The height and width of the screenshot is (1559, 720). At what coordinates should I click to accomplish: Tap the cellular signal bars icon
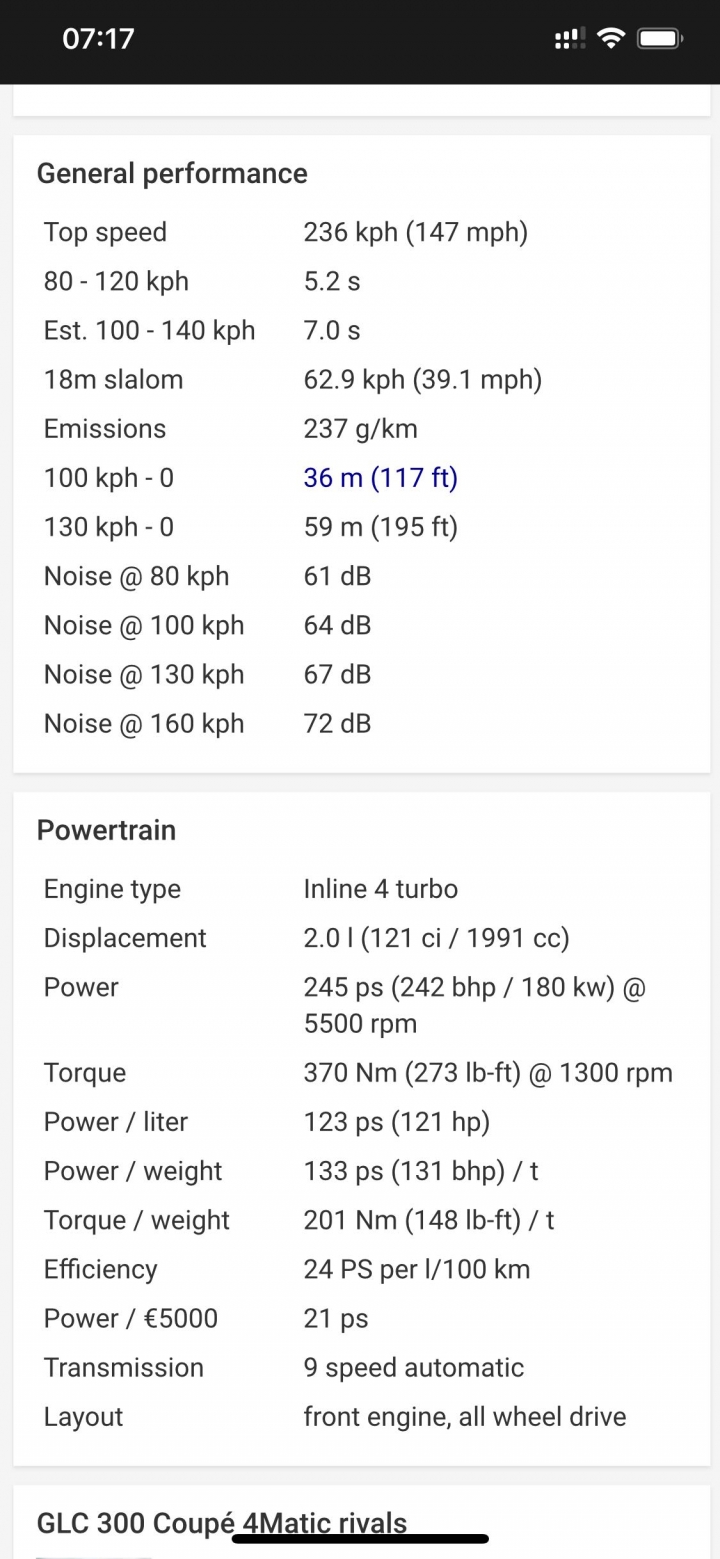[569, 39]
